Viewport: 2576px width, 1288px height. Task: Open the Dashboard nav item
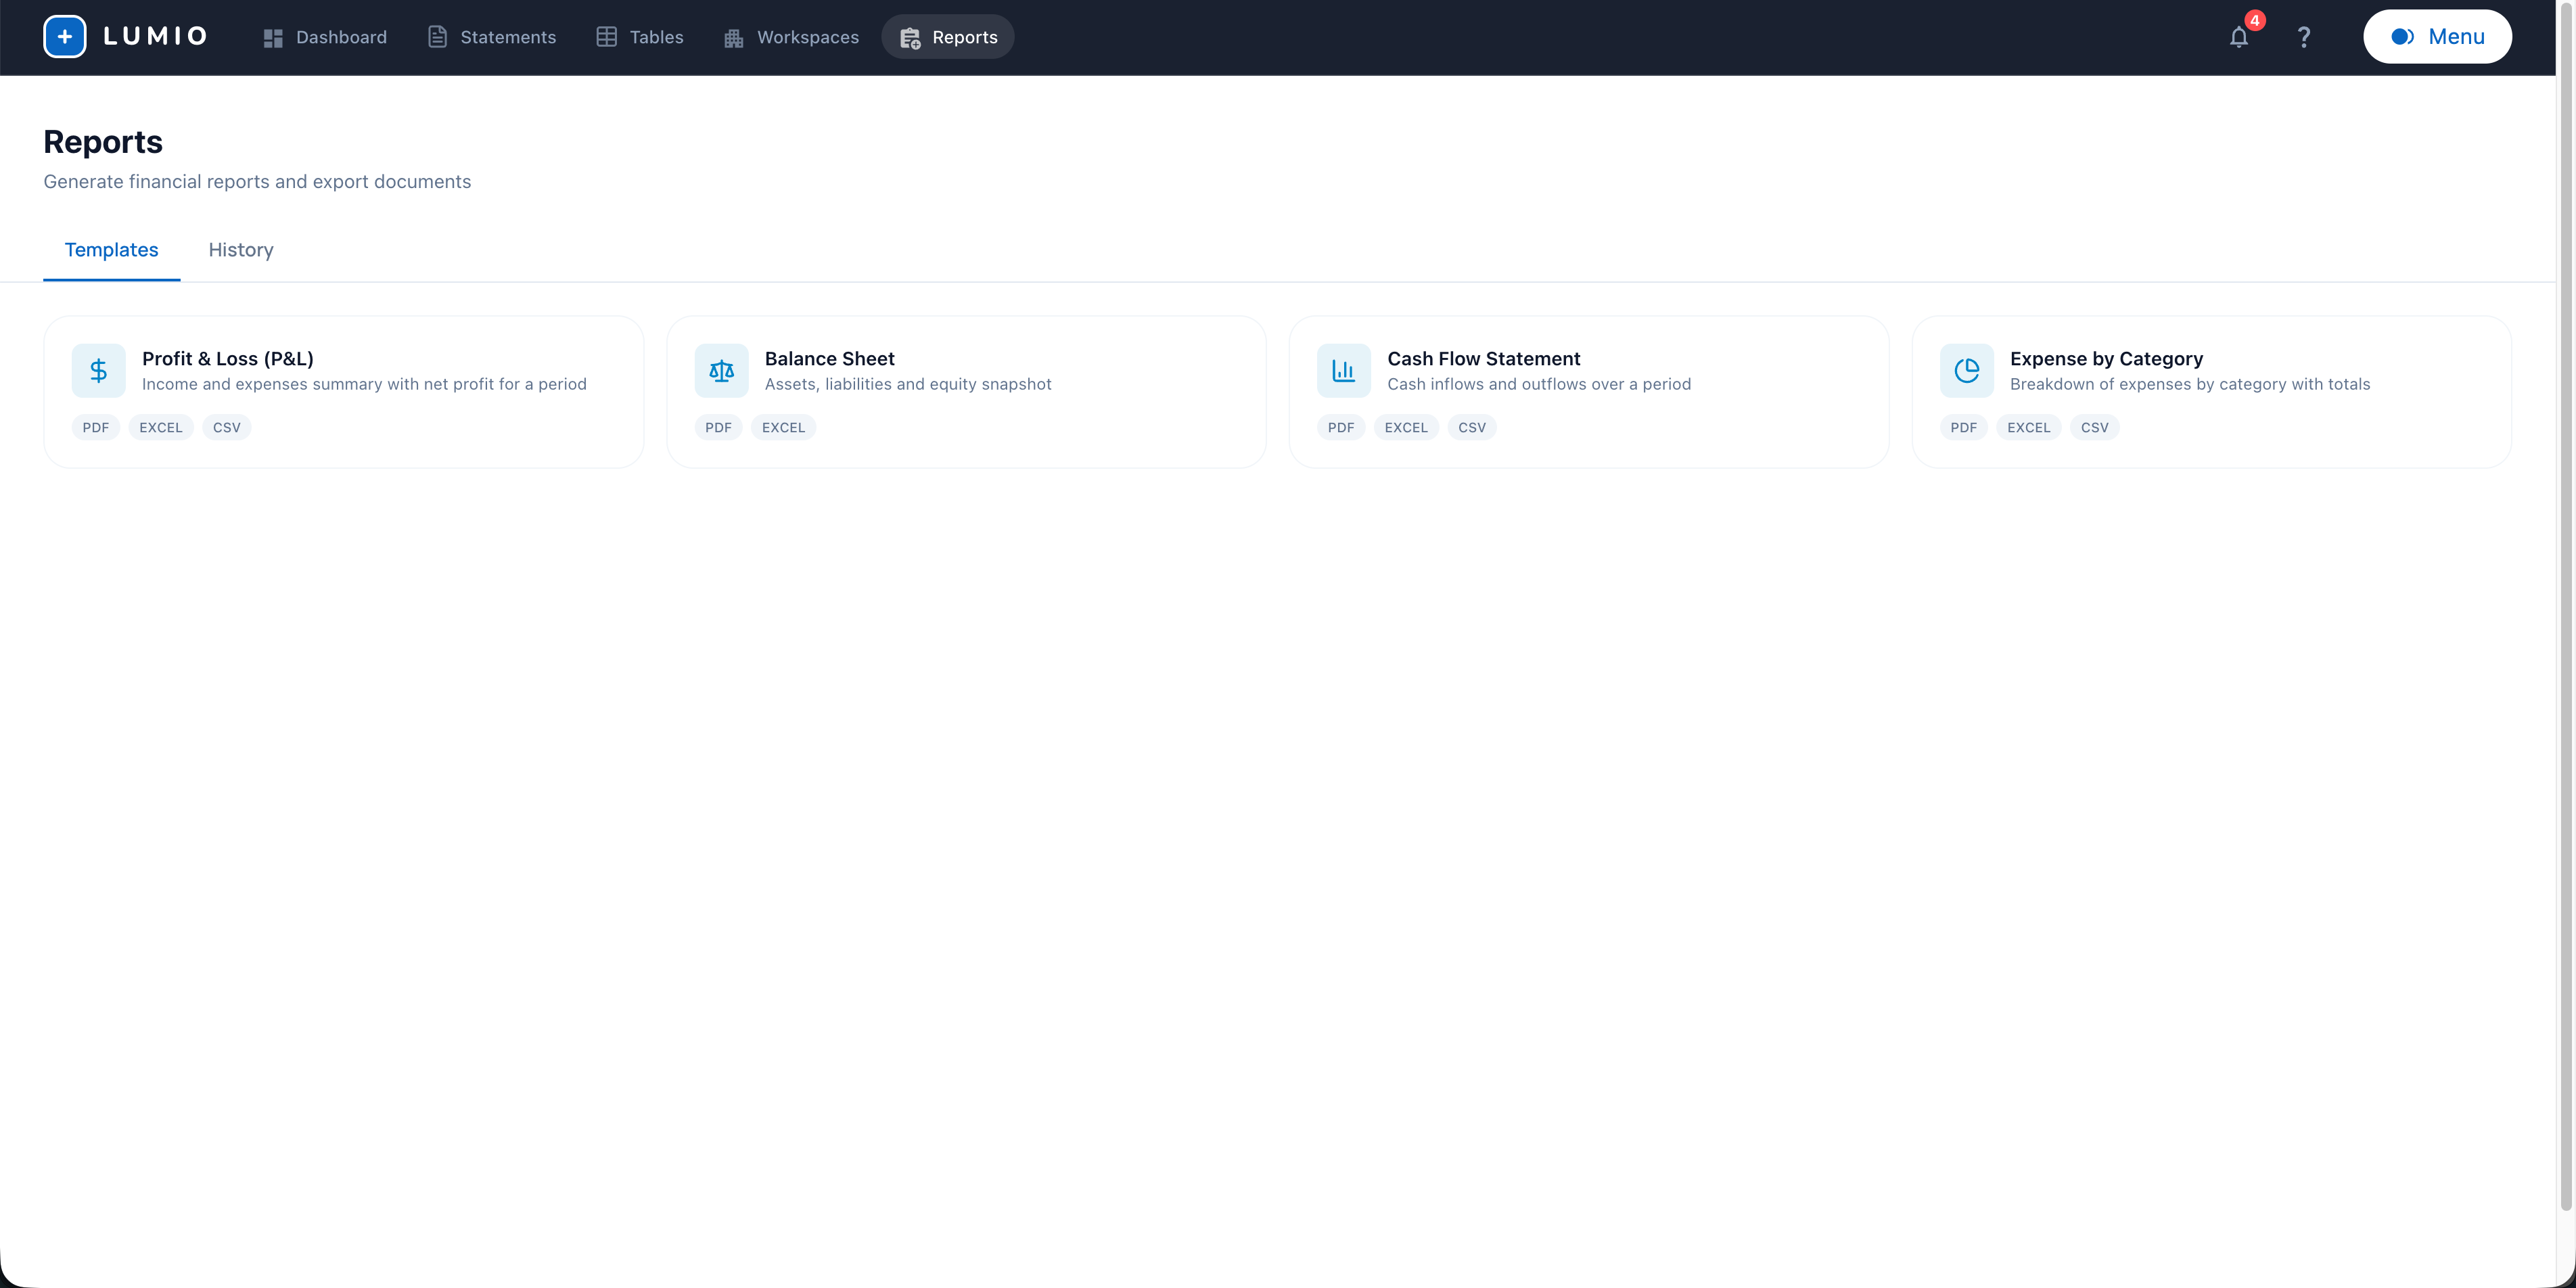[325, 37]
